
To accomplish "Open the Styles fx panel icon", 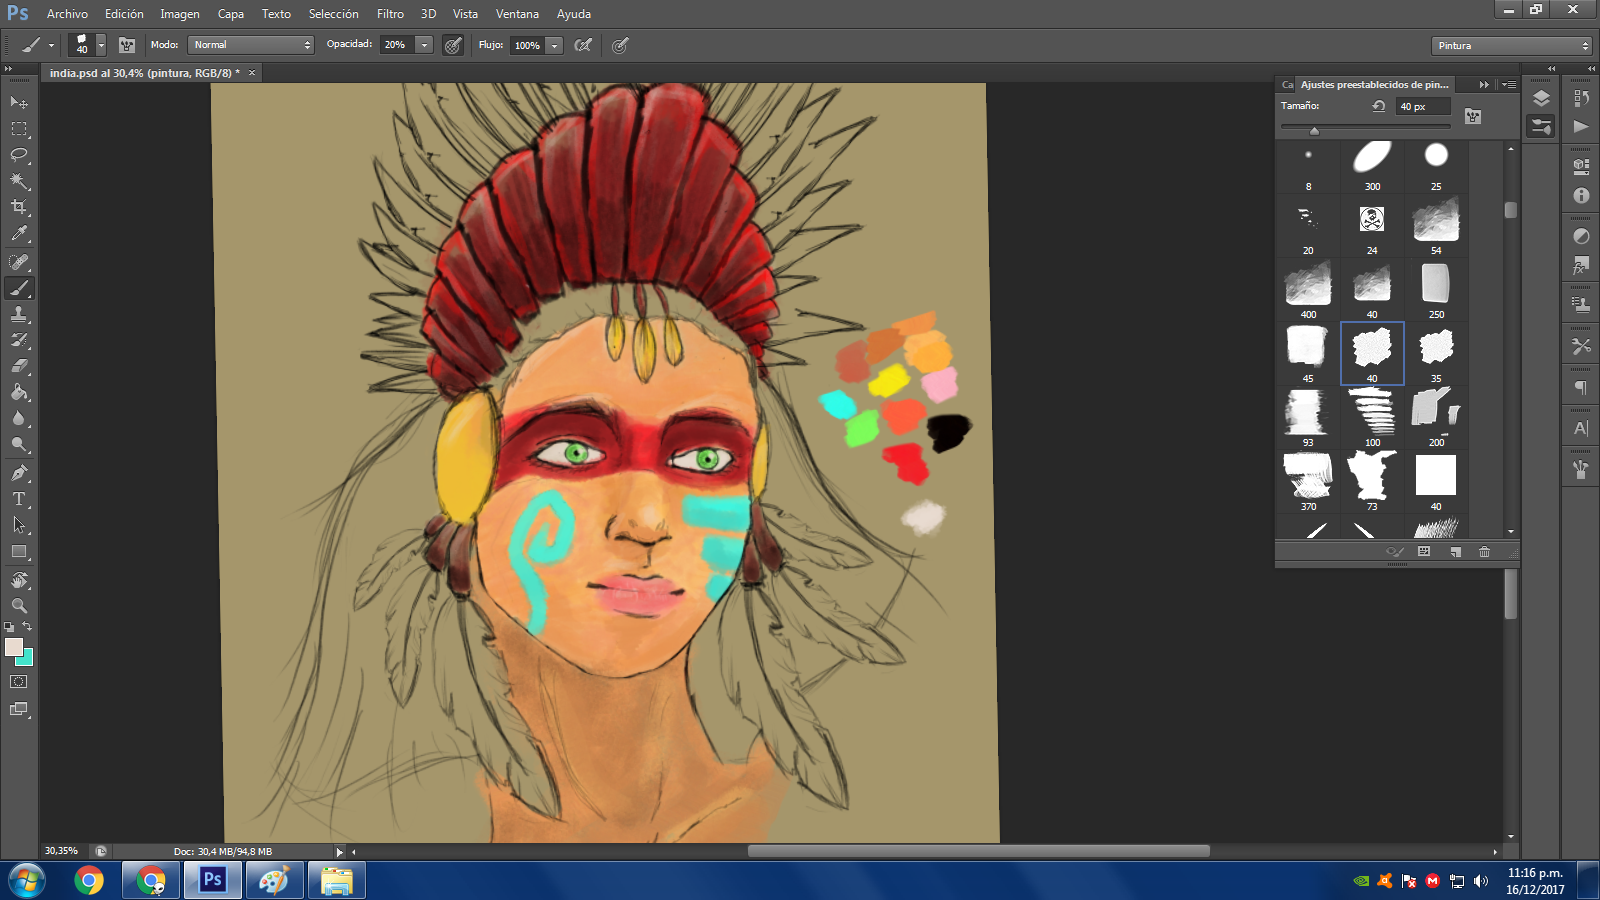I will 1581,265.
